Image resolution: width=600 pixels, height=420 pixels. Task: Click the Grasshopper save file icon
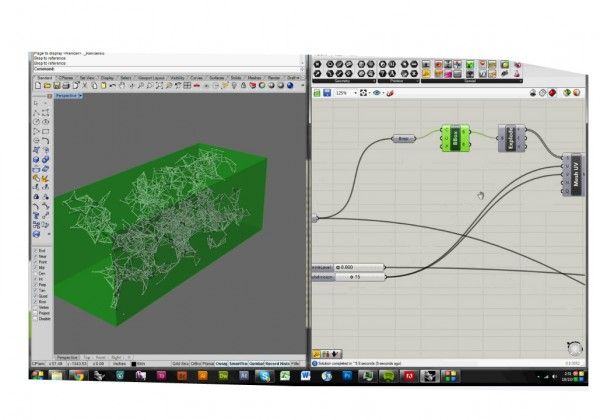click(x=325, y=93)
